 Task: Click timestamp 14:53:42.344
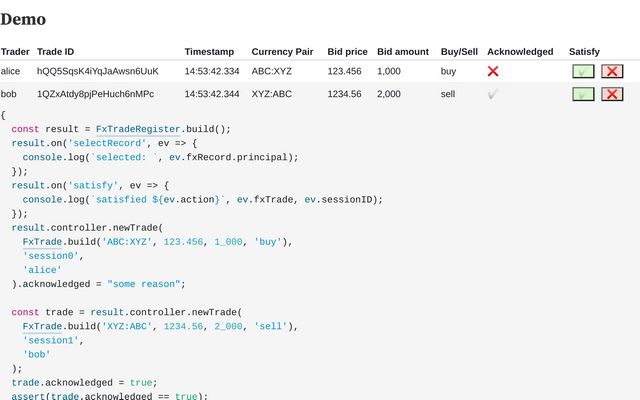(212, 94)
